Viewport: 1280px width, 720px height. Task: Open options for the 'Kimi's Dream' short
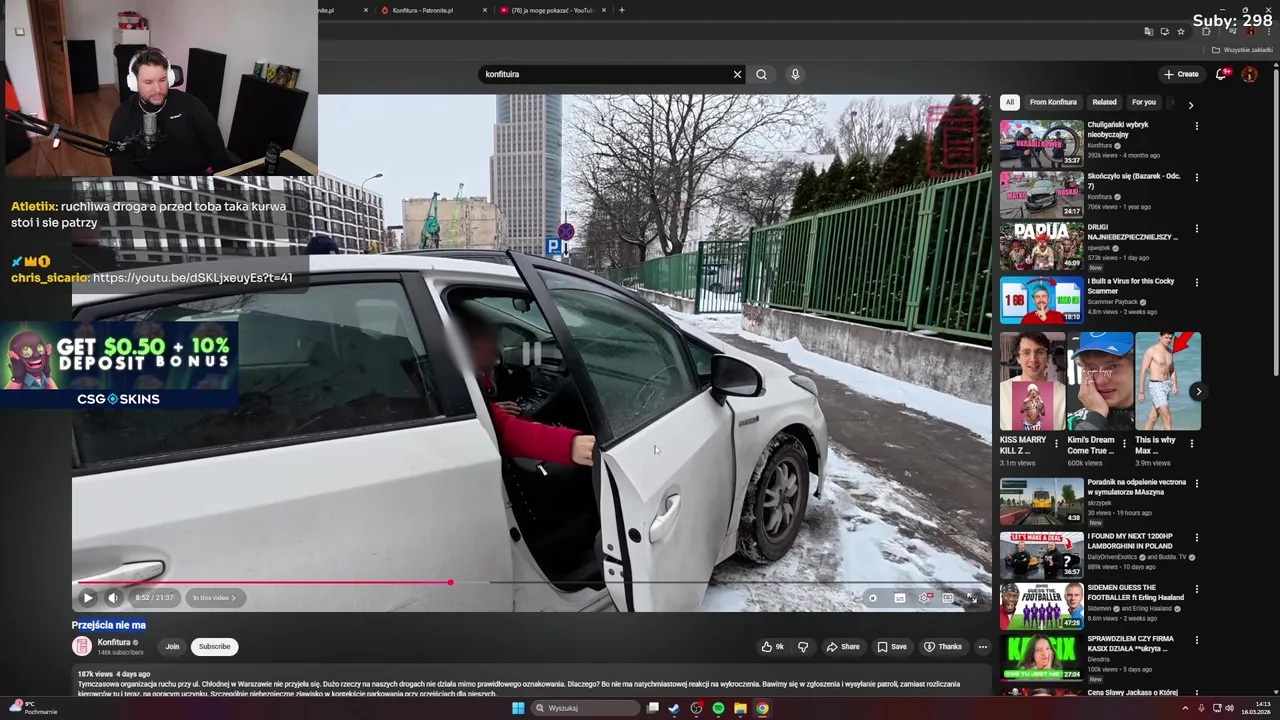[x=1123, y=443]
